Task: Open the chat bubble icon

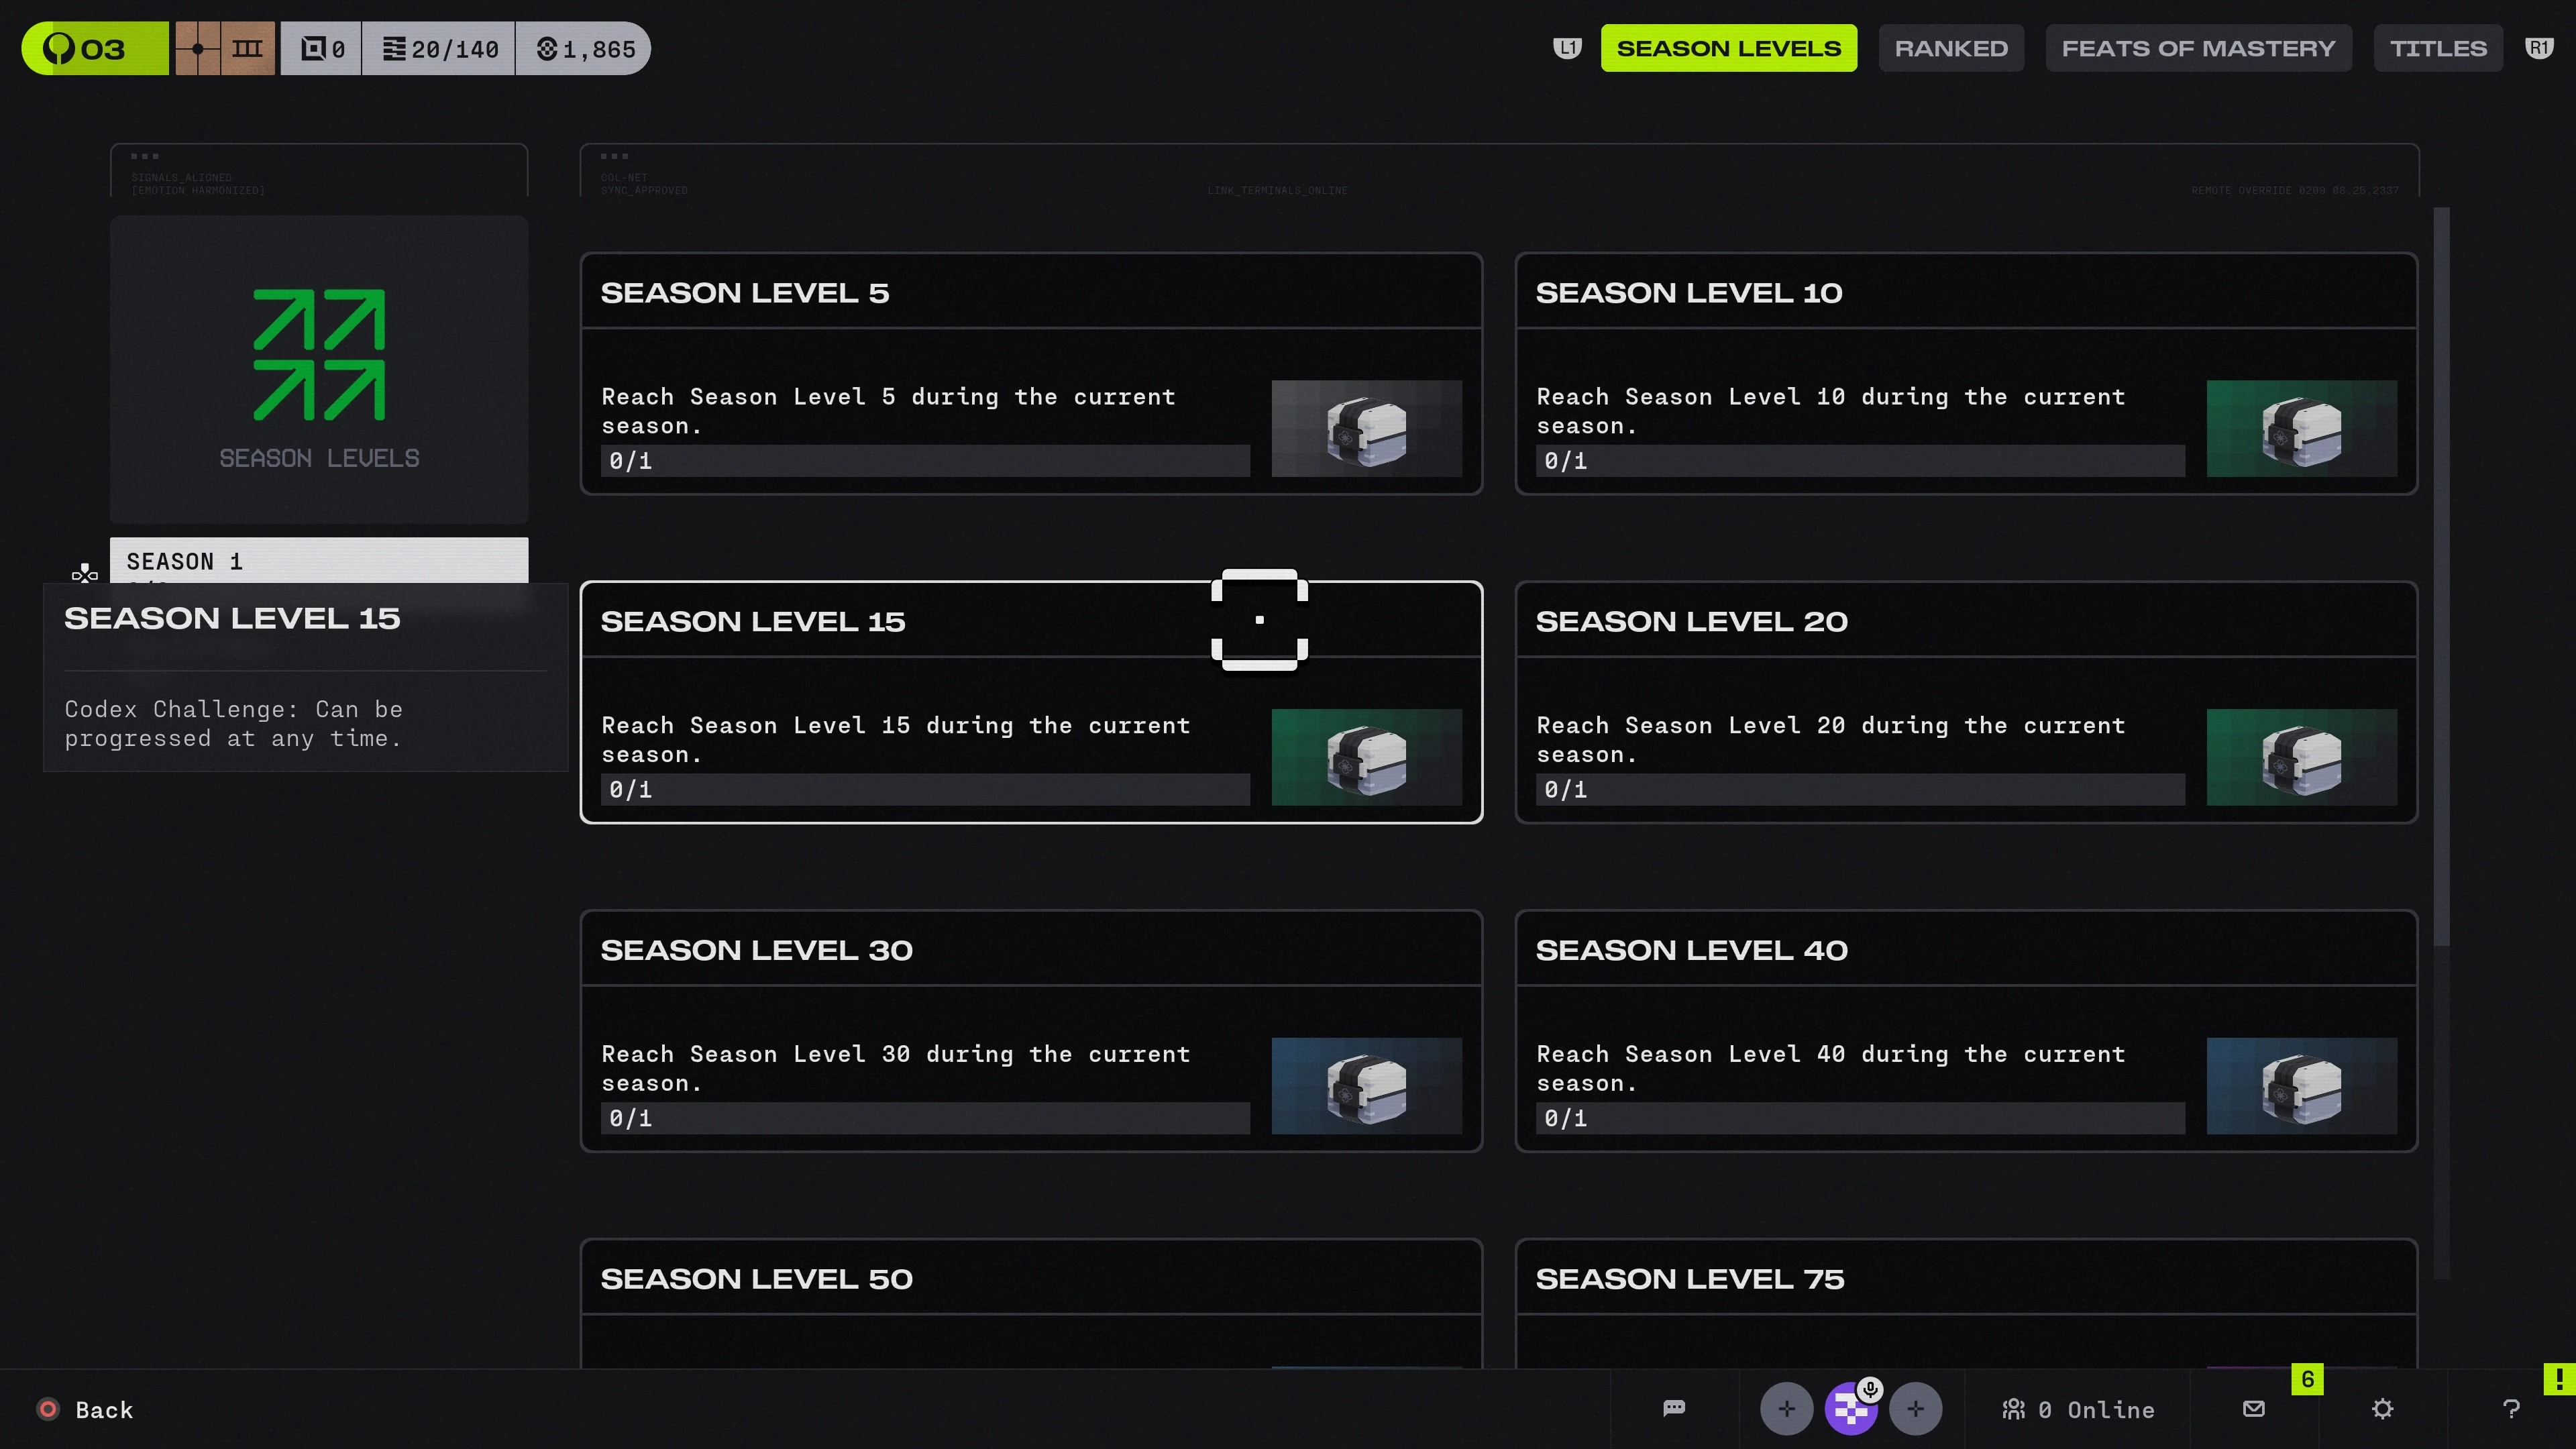Action: pos(1674,1409)
